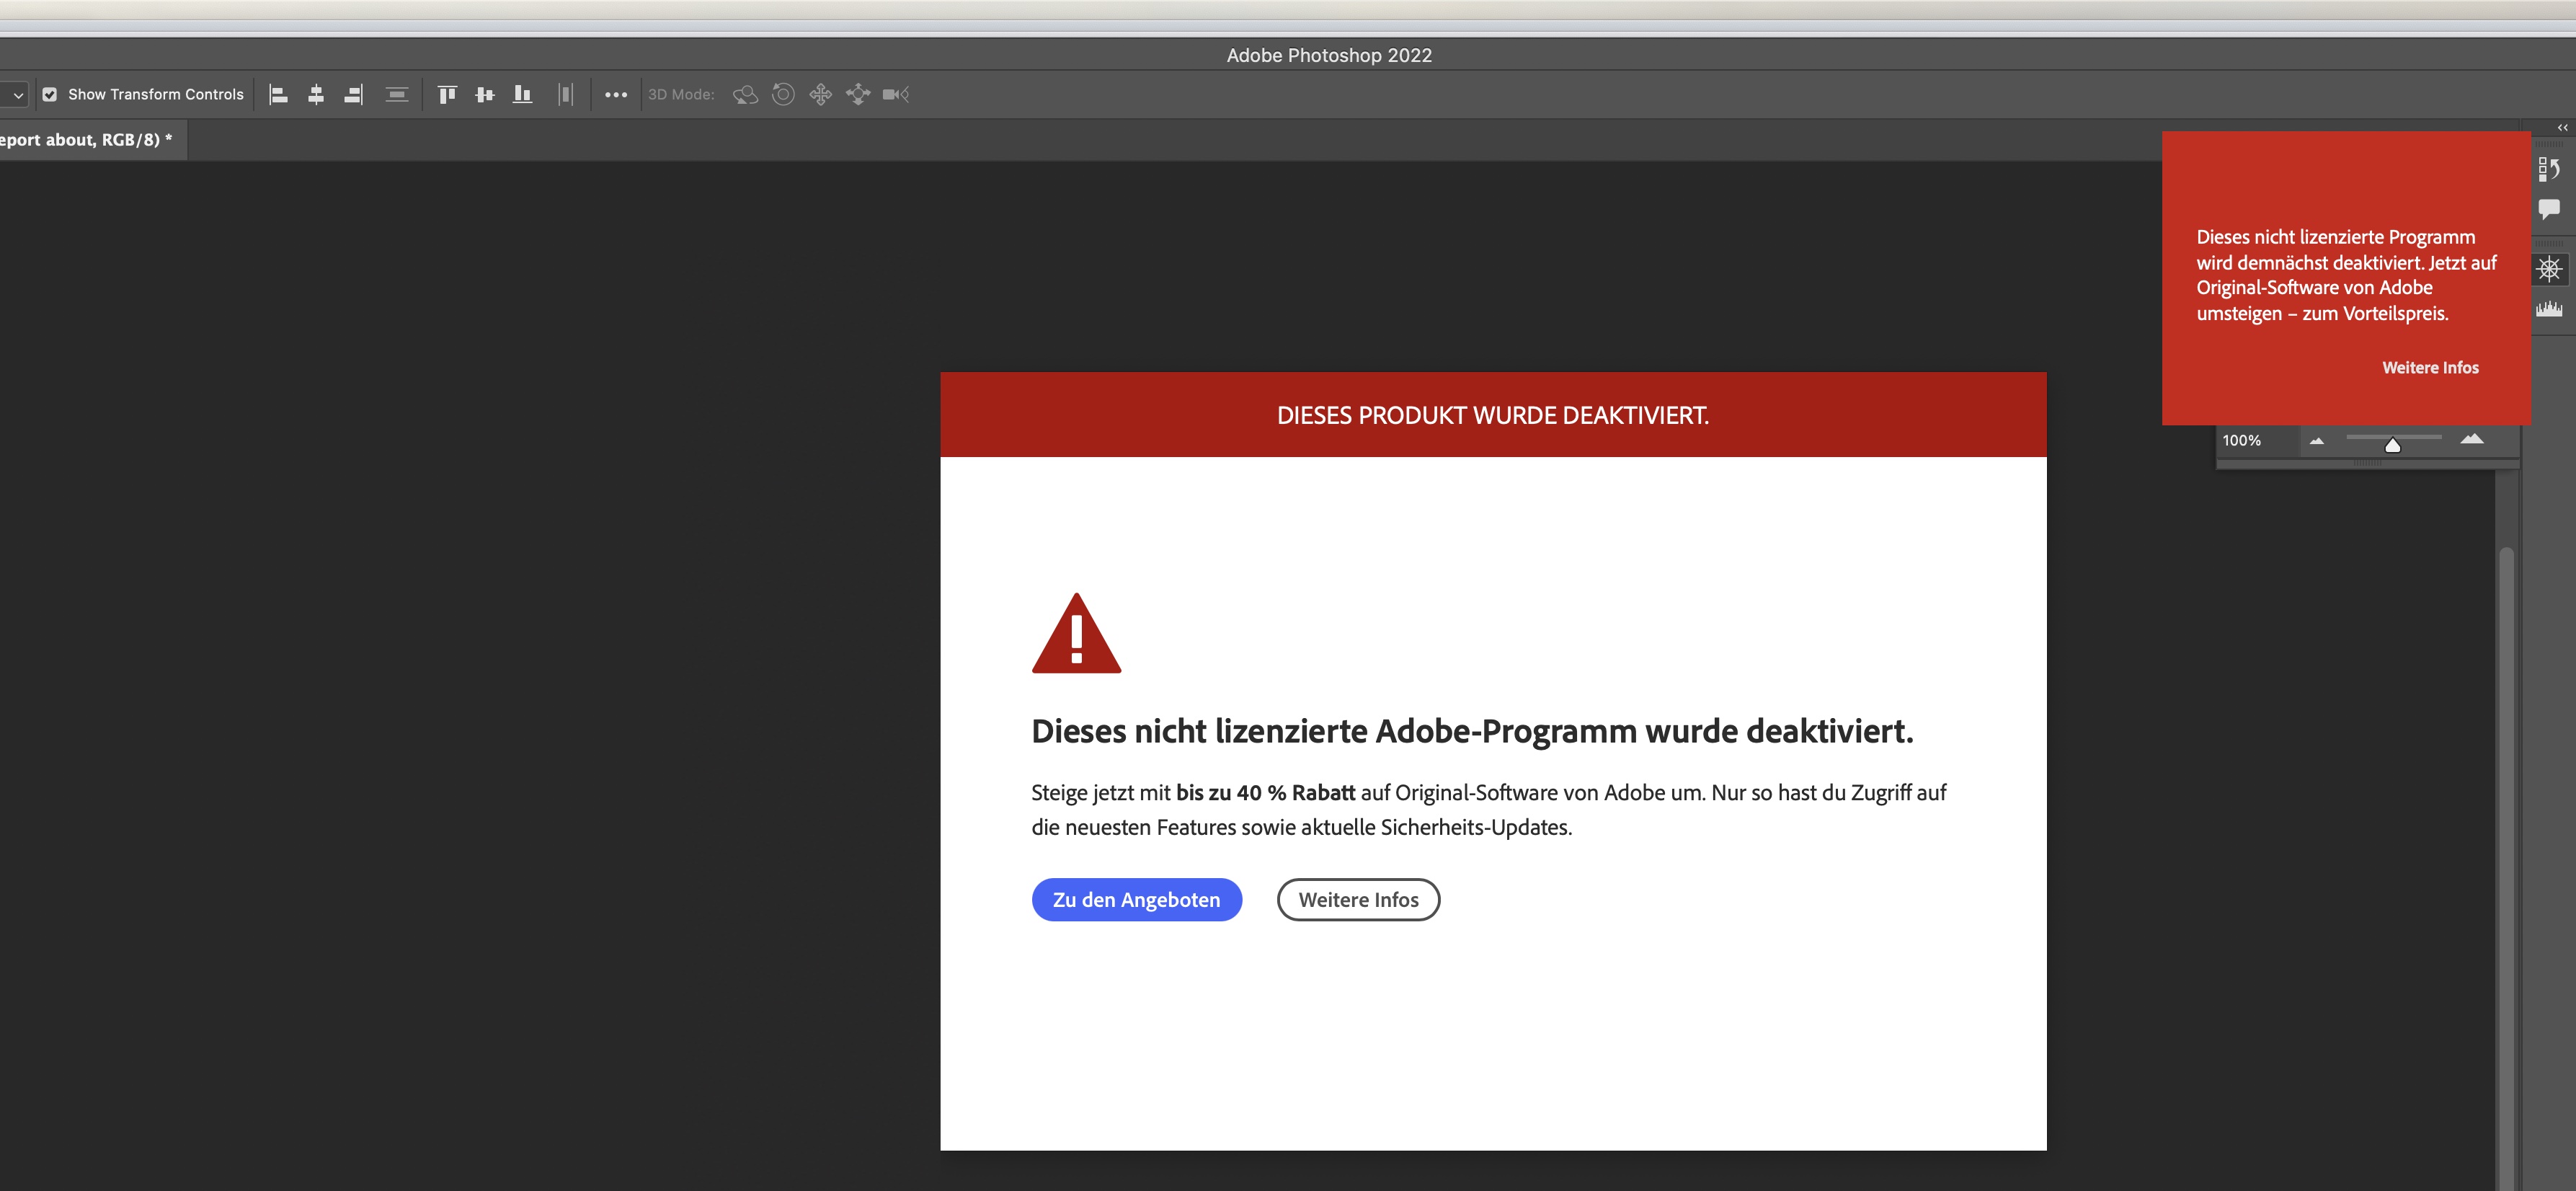Viewport: 2576px width, 1191px height.
Task: Click Align horizontal centers icon
Action: tap(316, 95)
